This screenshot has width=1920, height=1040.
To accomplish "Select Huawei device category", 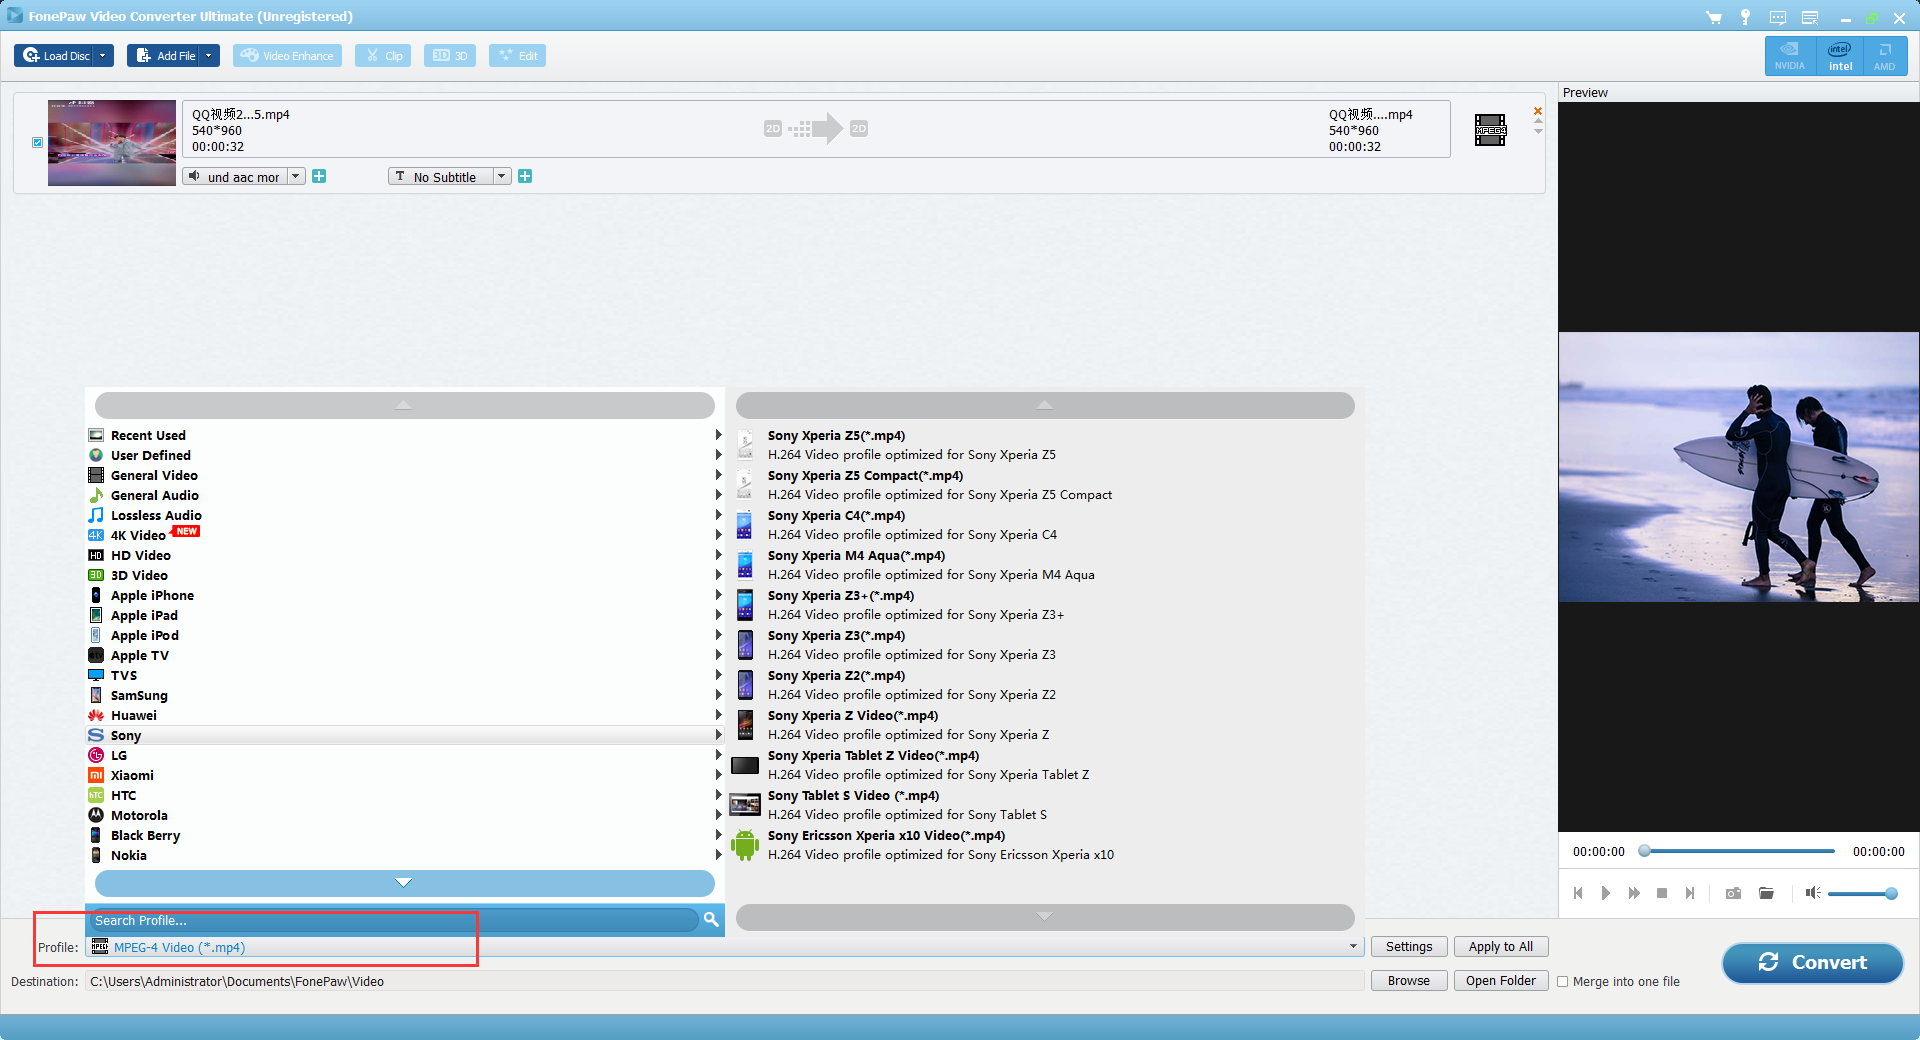I will 134,715.
